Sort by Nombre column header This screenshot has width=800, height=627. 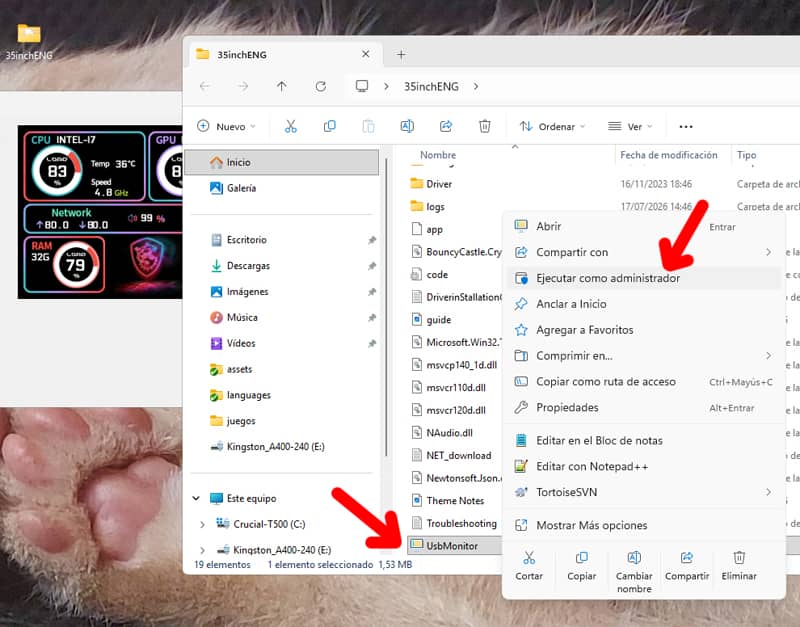coord(438,155)
